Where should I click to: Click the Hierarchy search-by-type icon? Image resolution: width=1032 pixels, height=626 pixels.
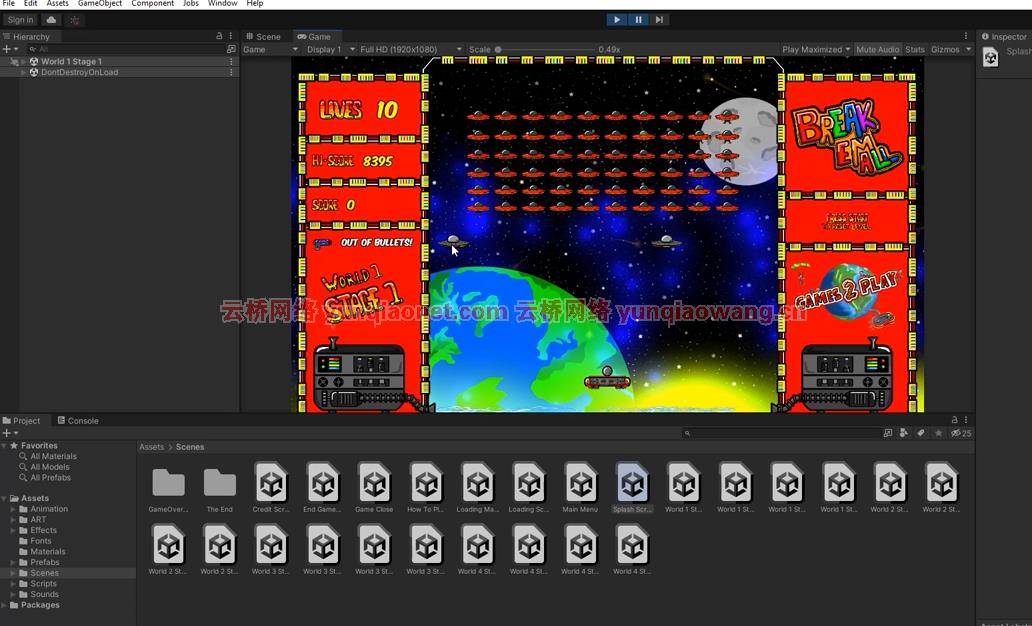tap(231, 49)
